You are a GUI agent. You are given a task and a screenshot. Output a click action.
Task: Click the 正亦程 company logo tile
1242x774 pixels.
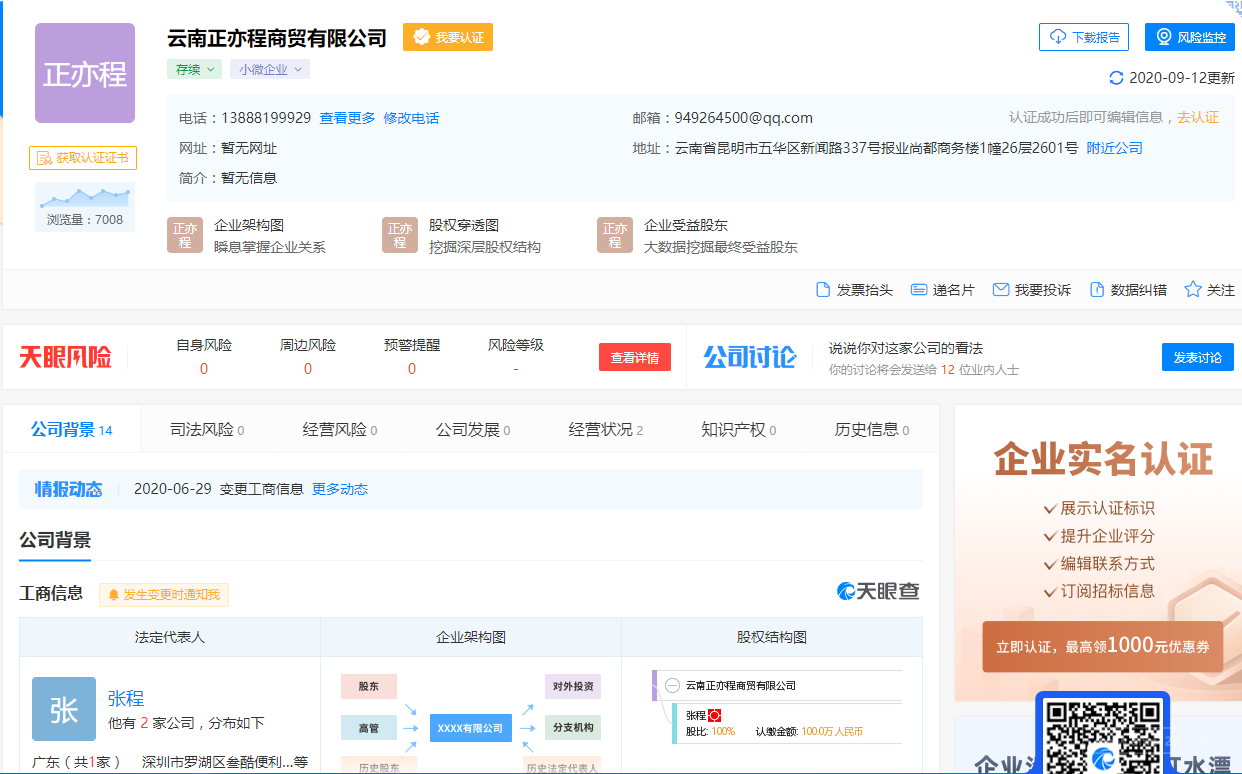[85, 73]
